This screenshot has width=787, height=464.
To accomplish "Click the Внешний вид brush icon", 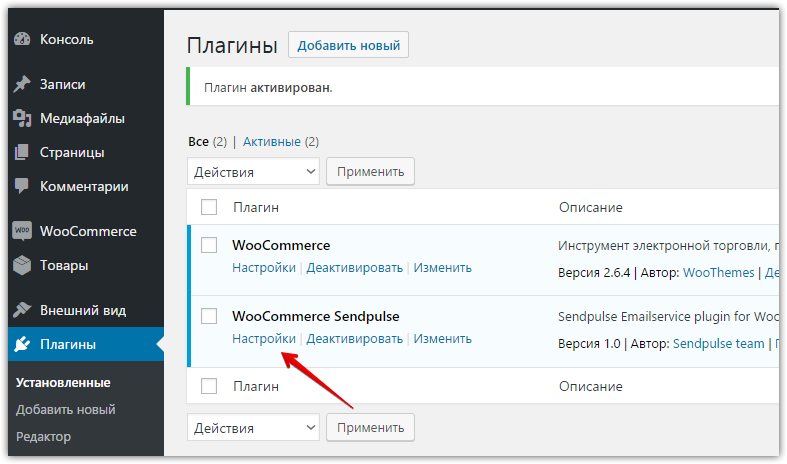I will pyautogui.click(x=22, y=310).
